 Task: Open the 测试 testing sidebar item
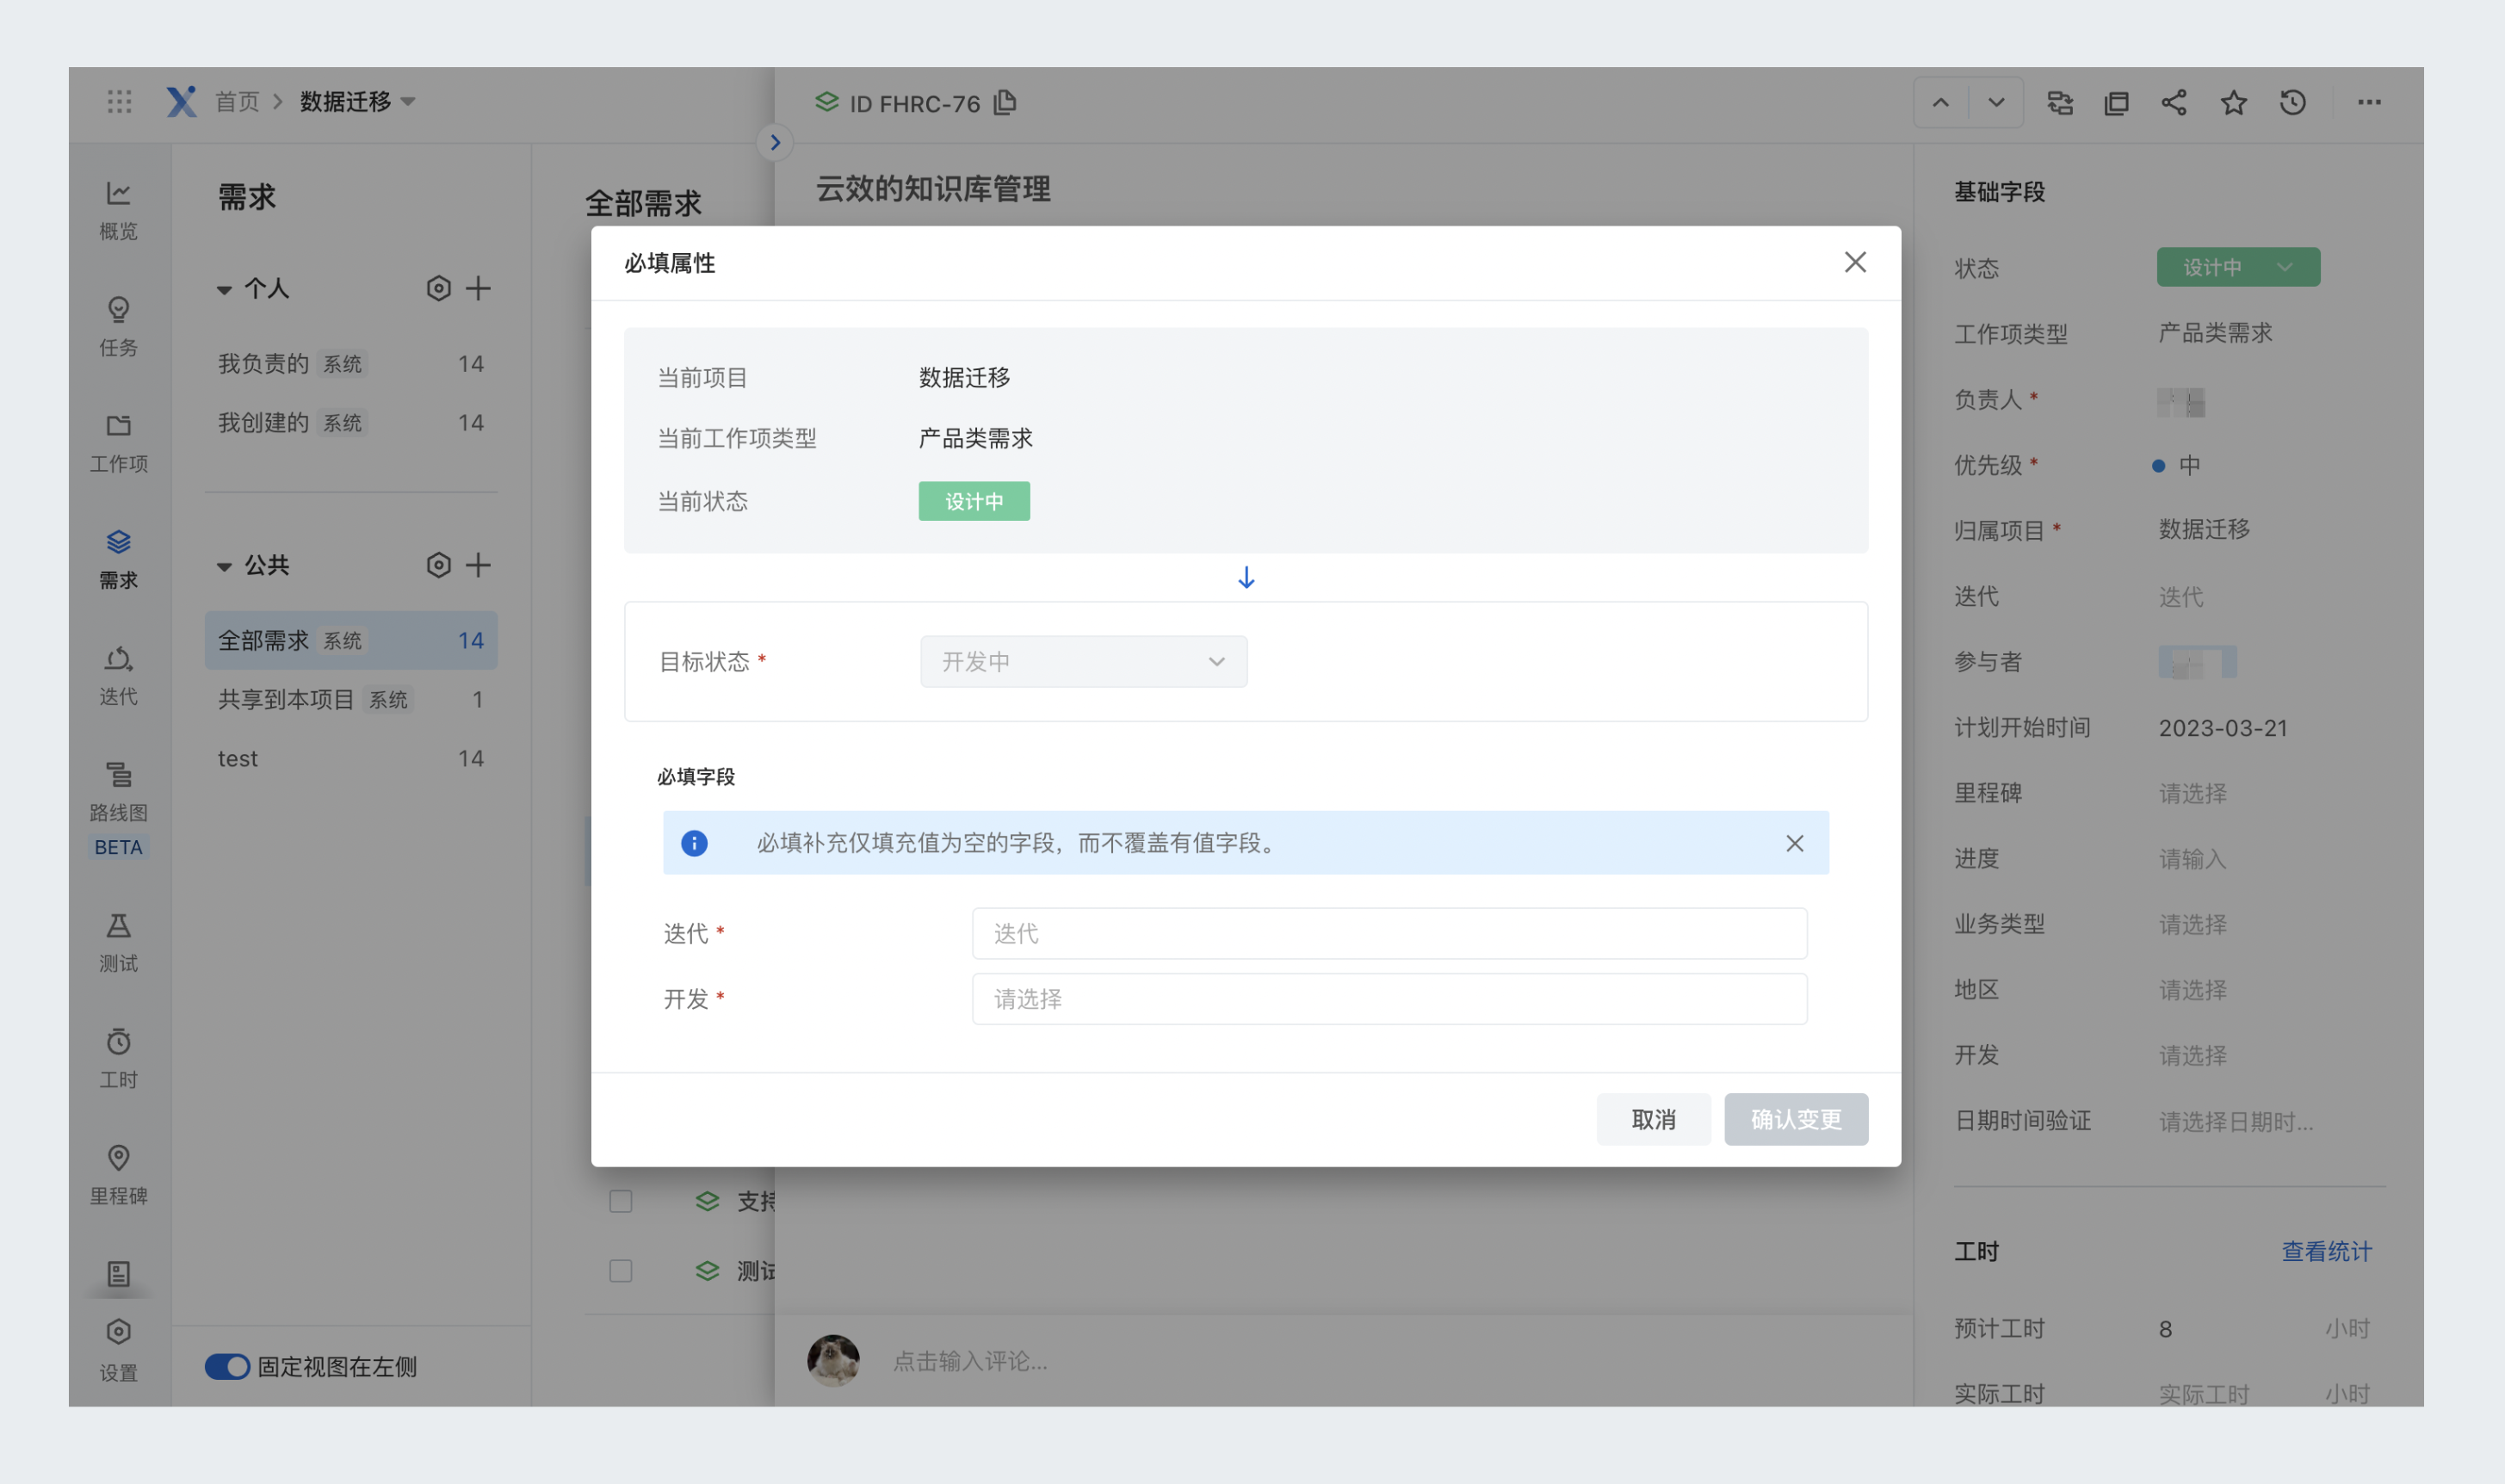pos(118,942)
